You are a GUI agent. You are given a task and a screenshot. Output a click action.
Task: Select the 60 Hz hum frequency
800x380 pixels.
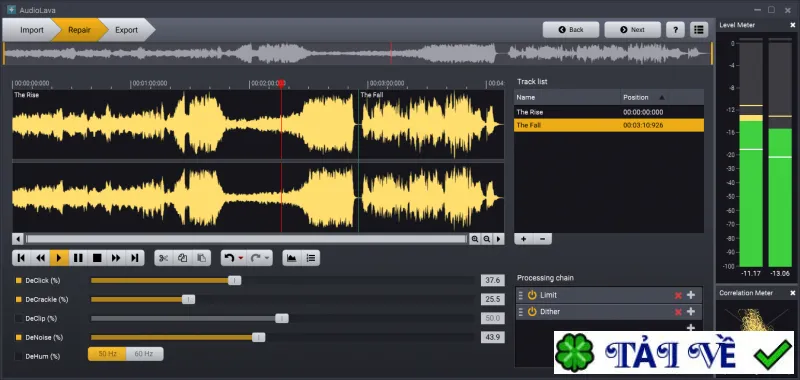144,354
